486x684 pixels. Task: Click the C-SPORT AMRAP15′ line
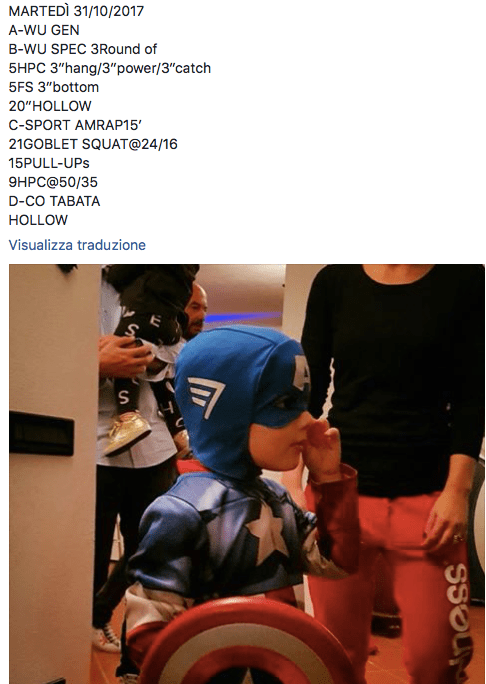point(75,125)
